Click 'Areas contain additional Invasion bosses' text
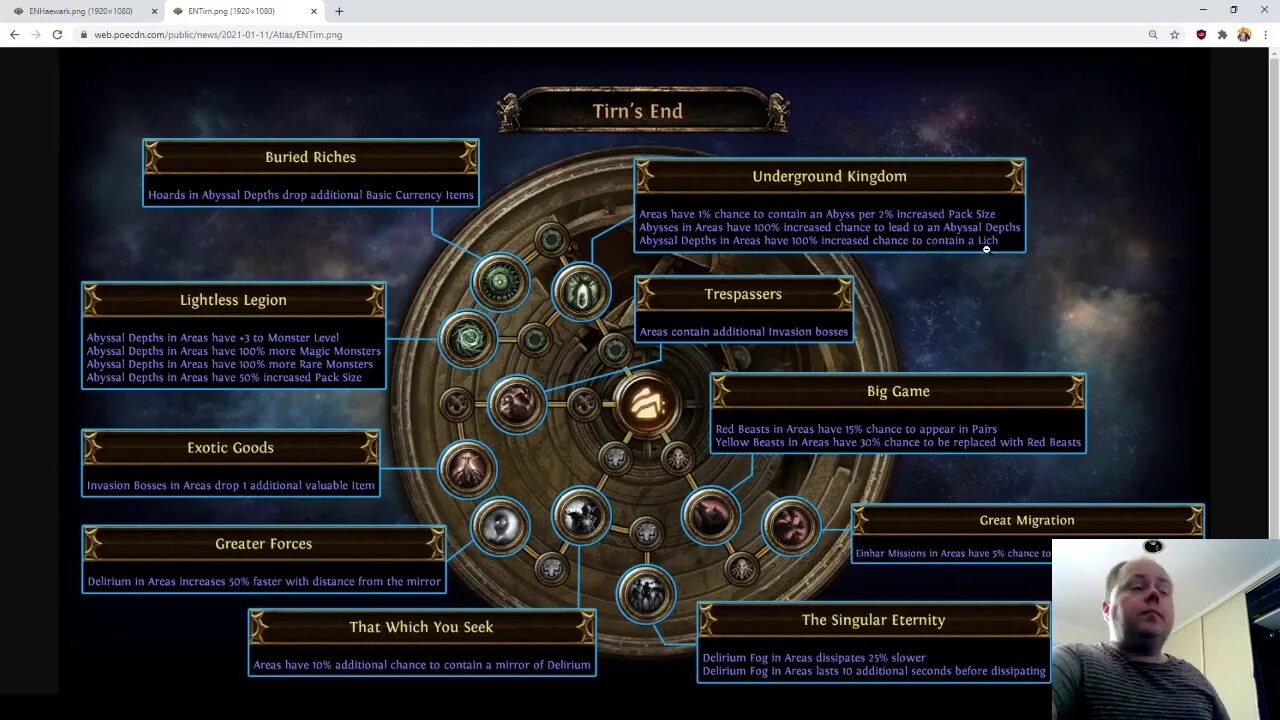Viewport: 1280px width, 720px height. 744,332
